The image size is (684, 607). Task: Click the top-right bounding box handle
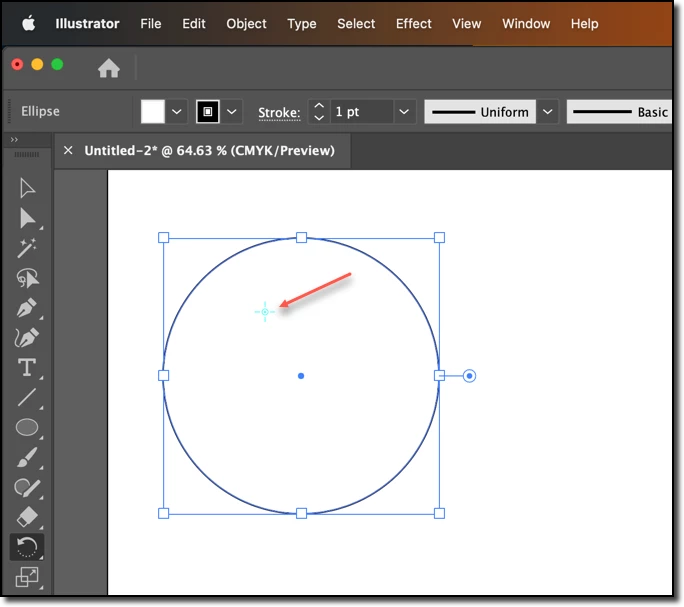439,237
